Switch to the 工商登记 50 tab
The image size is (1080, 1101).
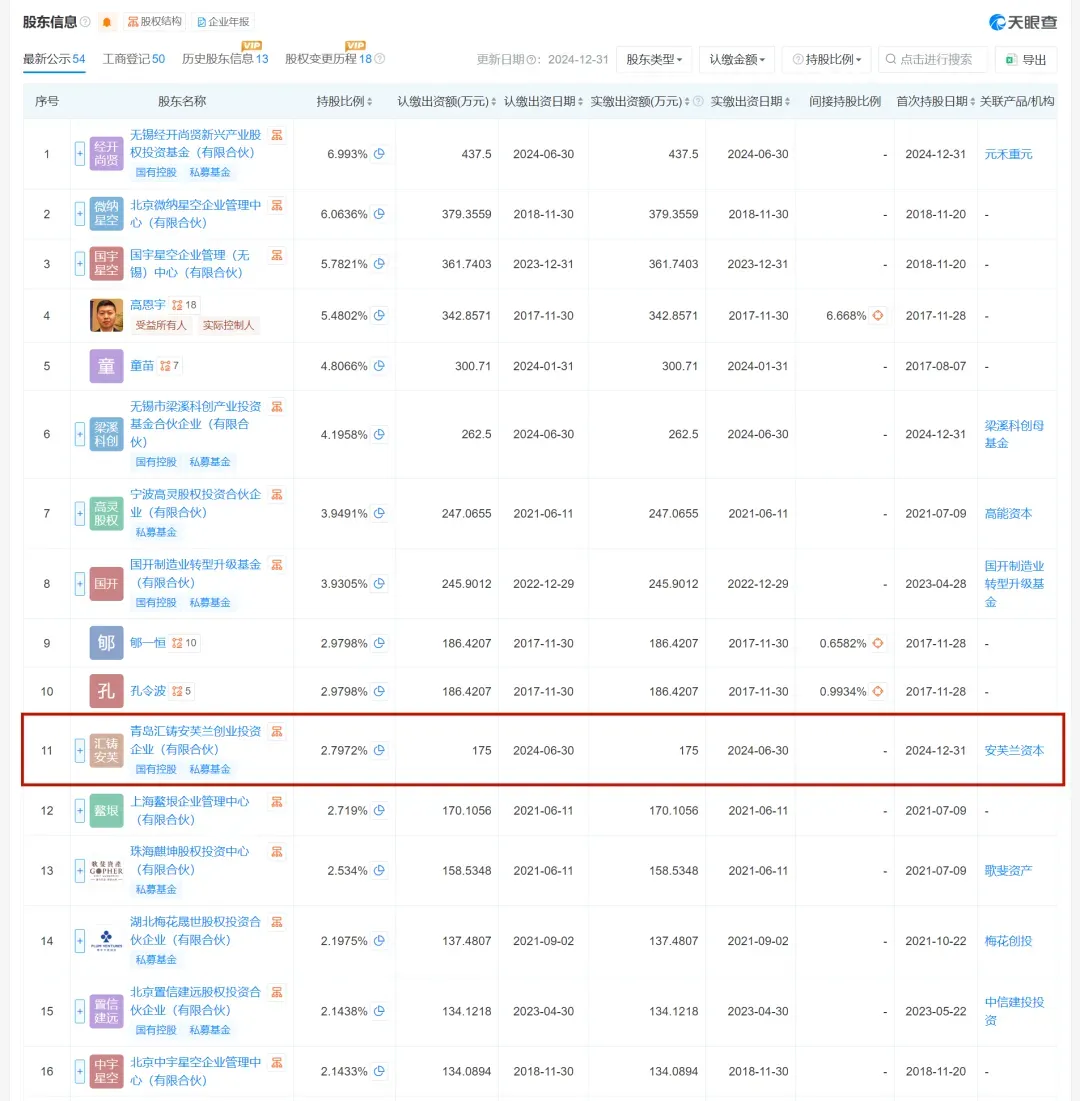(x=133, y=59)
